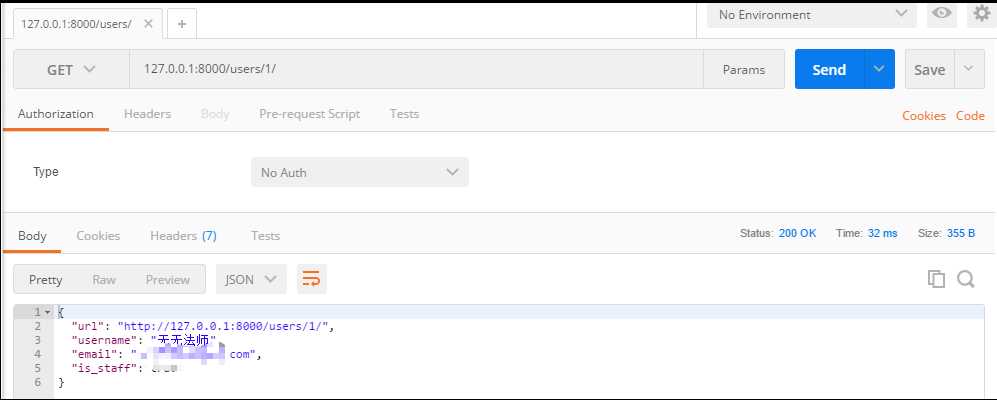997x400 pixels.
Task: Click the environment quick look eye icon
Action: (941, 14)
